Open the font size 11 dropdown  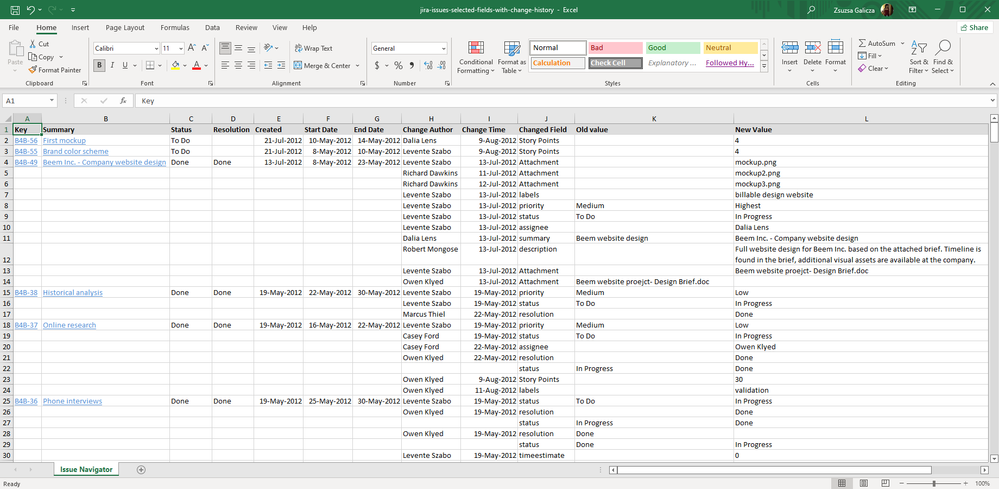tap(181, 48)
